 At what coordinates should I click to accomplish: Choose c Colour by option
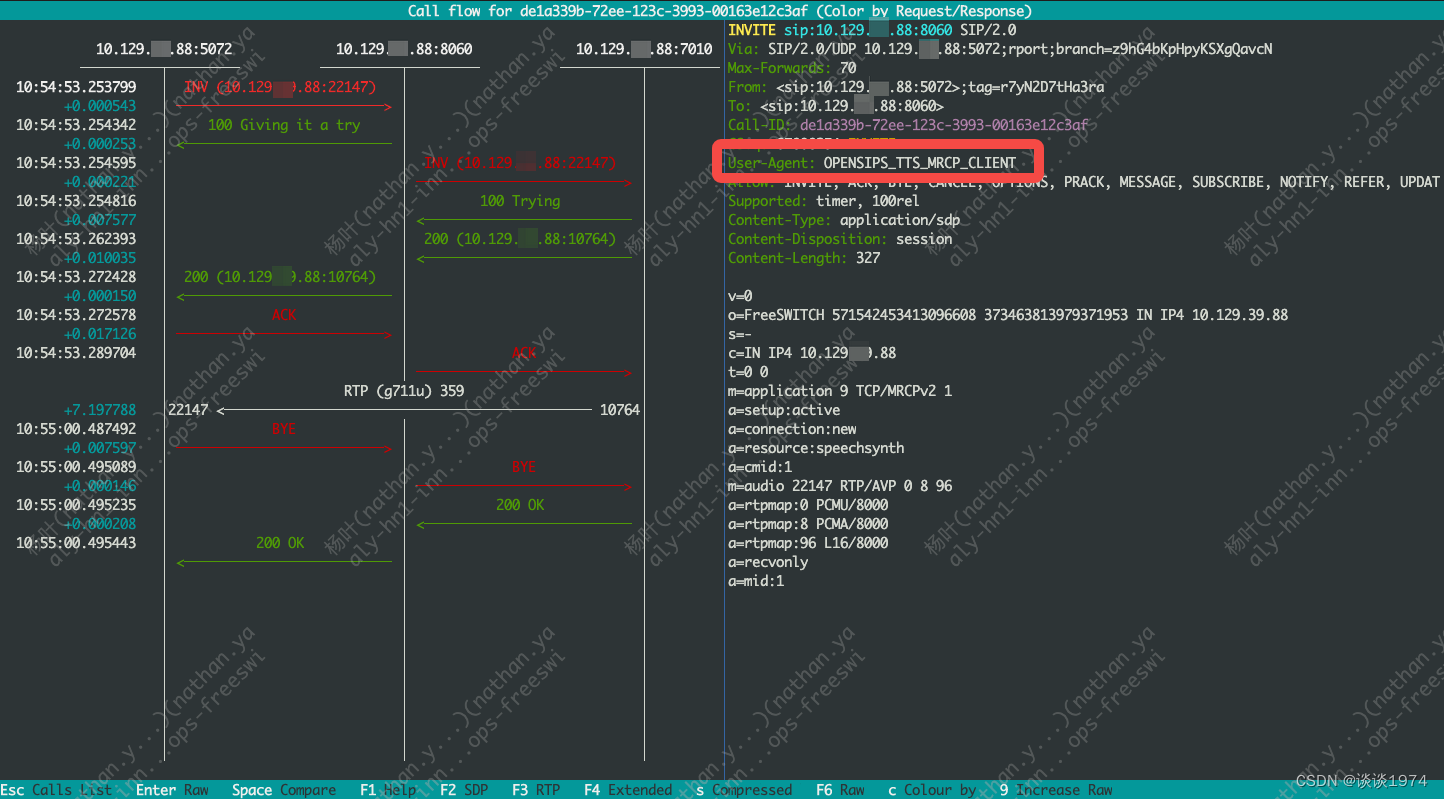932,790
